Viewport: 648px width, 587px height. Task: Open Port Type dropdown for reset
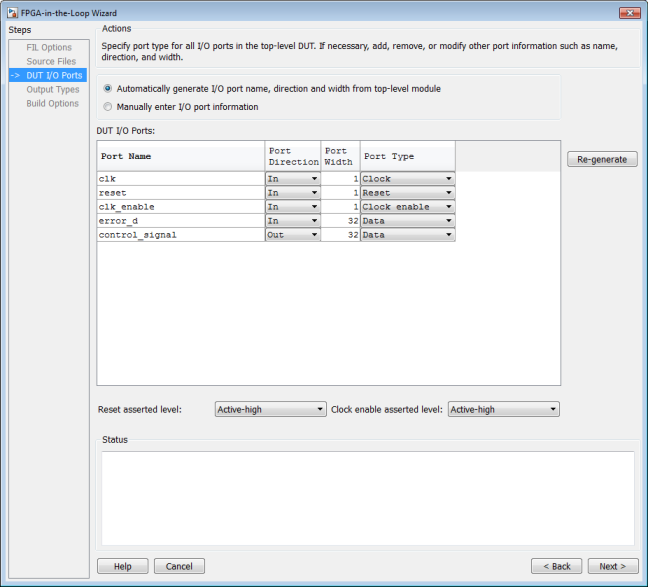click(407, 193)
